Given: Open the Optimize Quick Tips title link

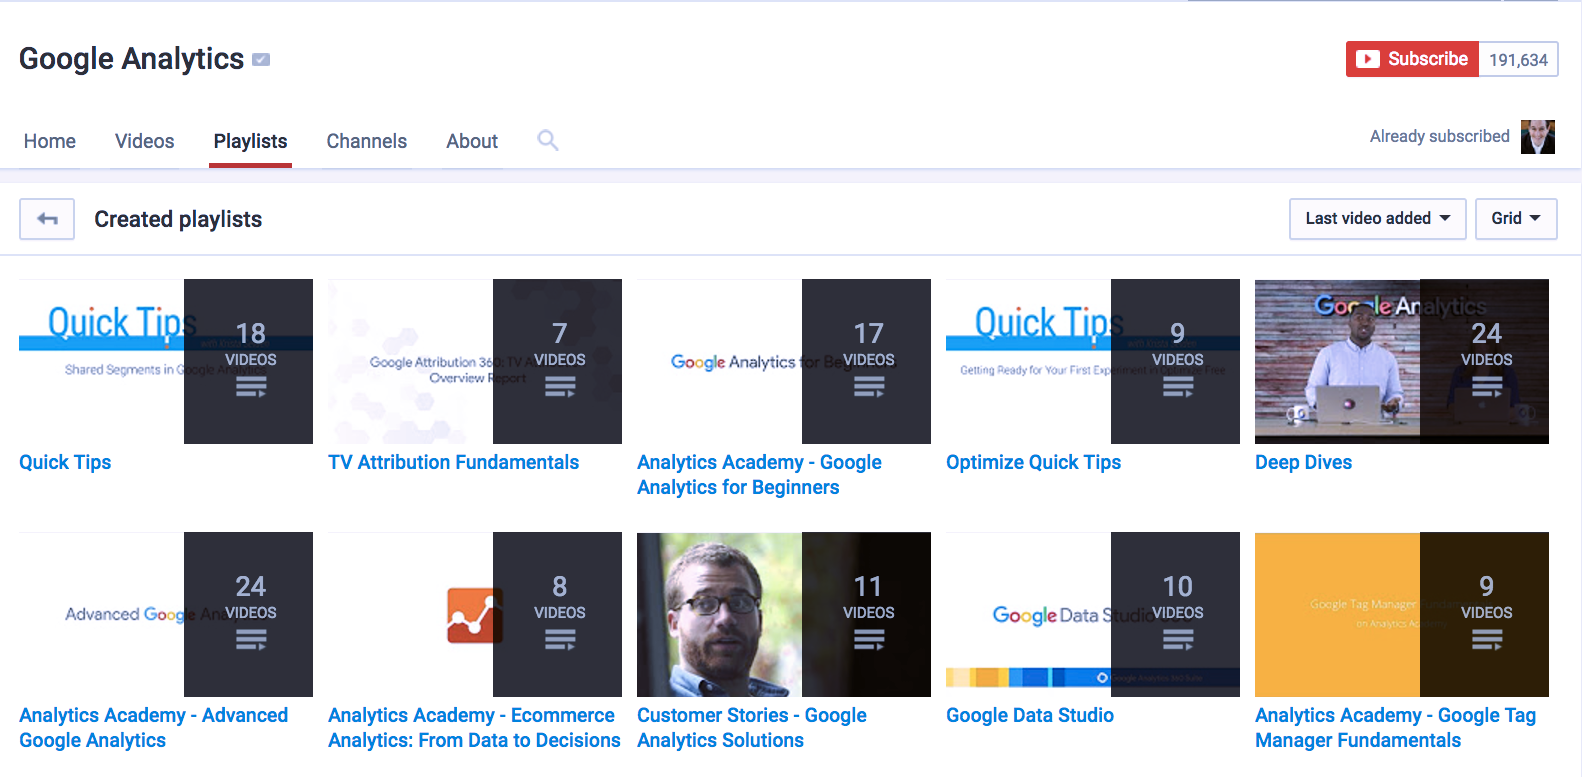Looking at the screenshot, I should point(1033,462).
